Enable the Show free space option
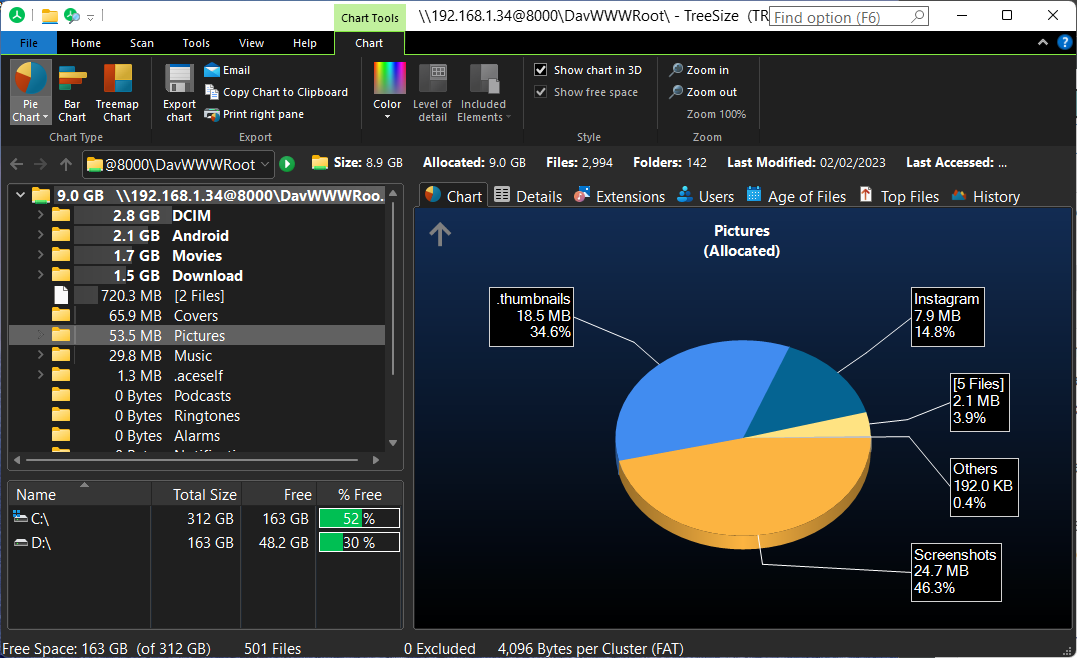Screen dimensions: 1077x658 [541, 90]
